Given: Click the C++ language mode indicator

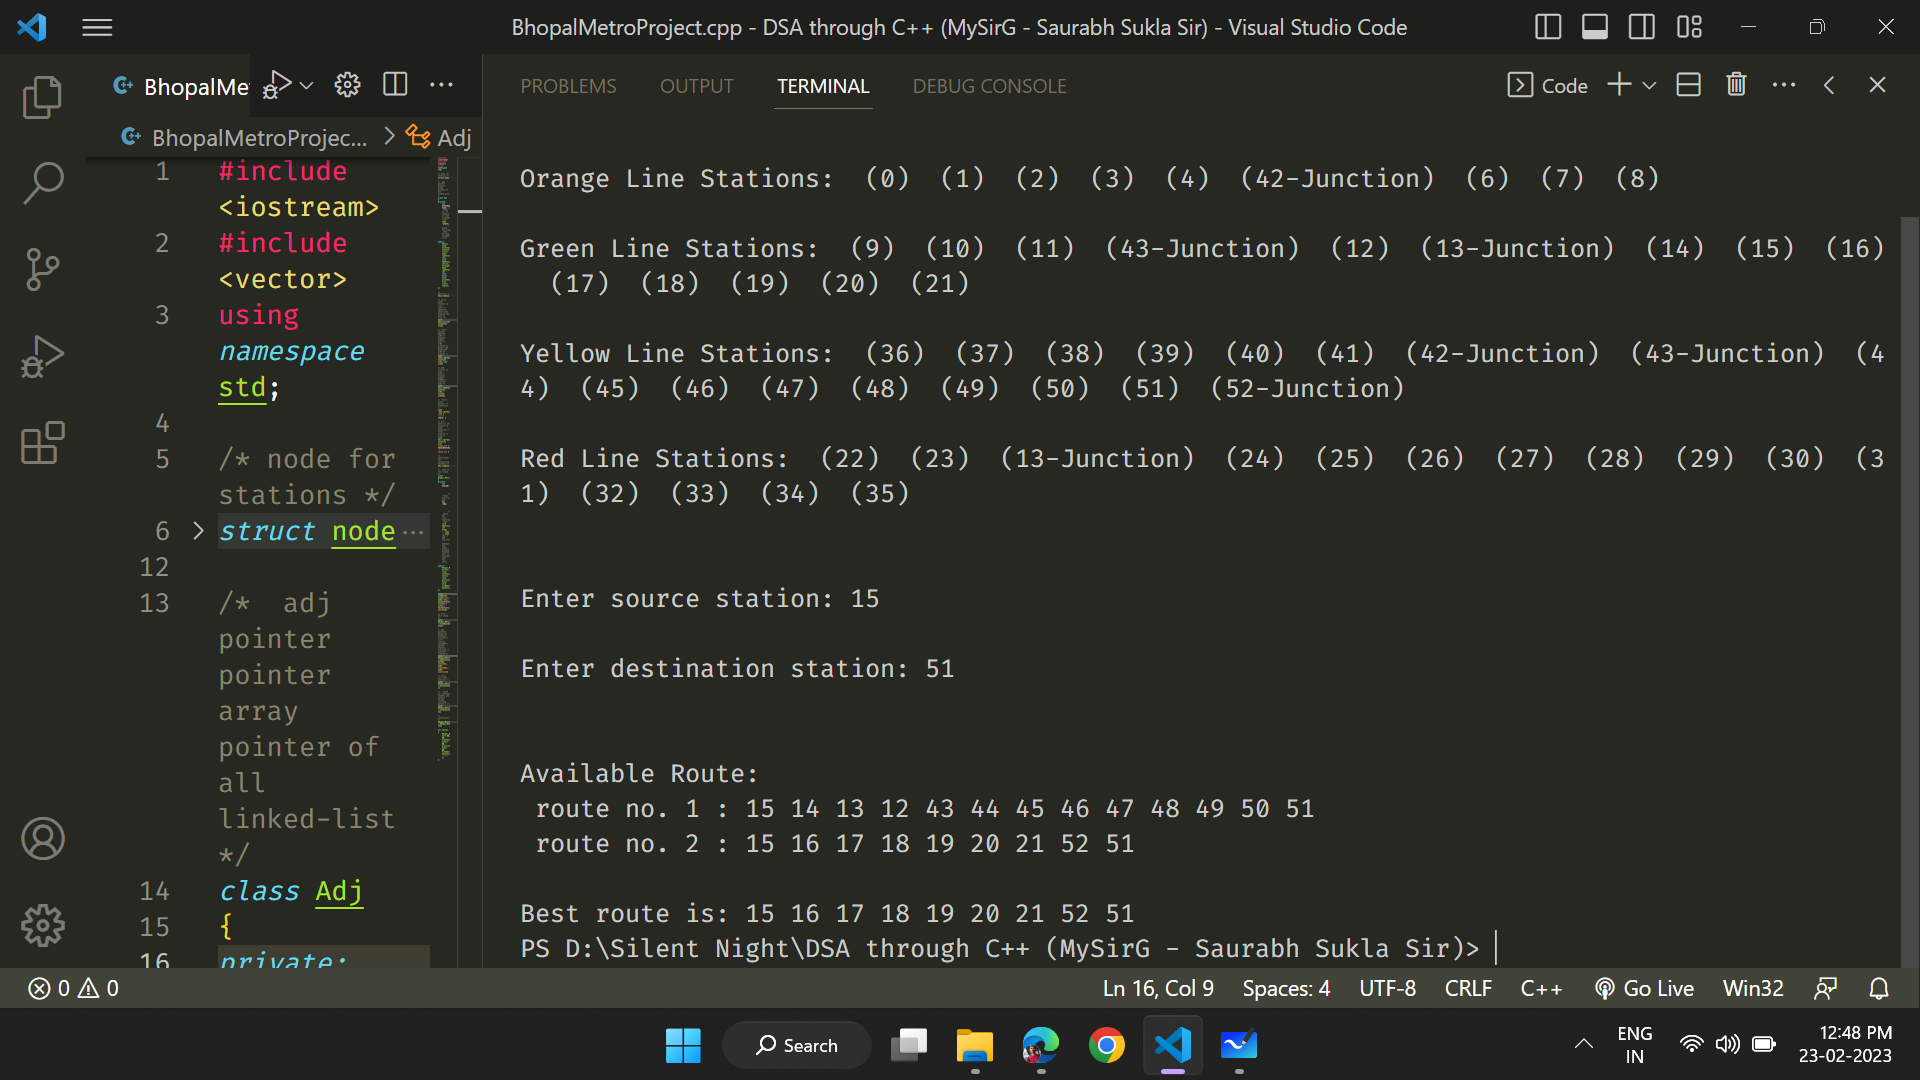Looking at the screenshot, I should [1541, 989].
